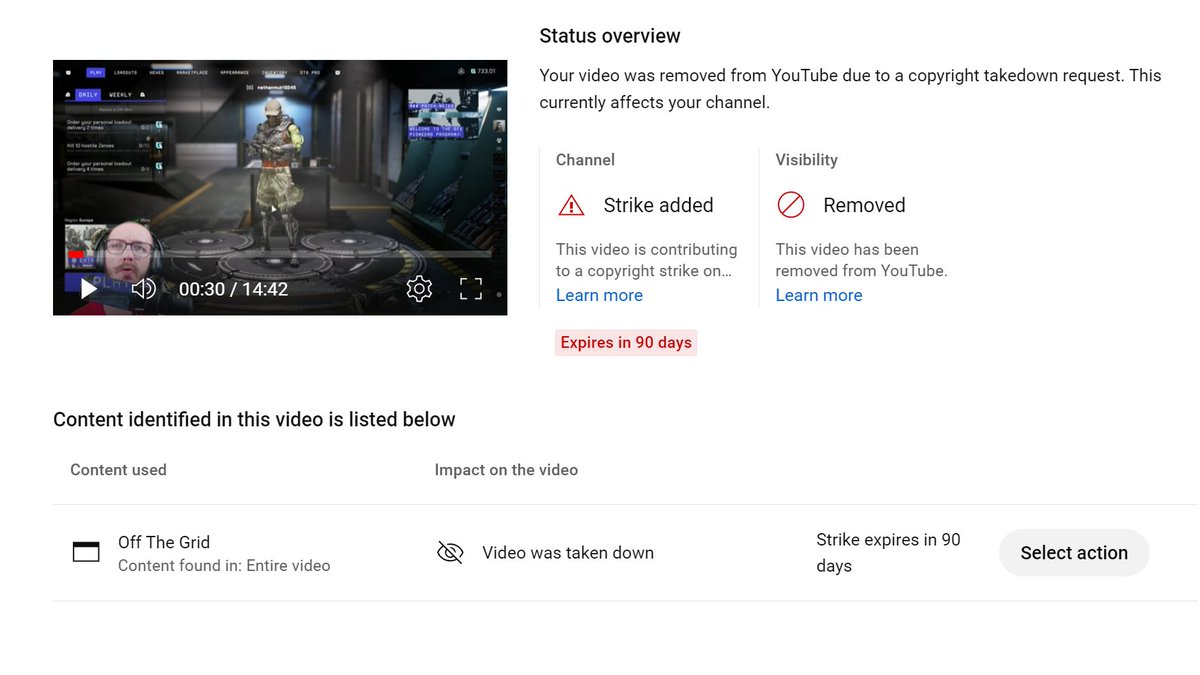Click the Expires in 90 days badge
This screenshot has width=1200, height=675.
626,343
